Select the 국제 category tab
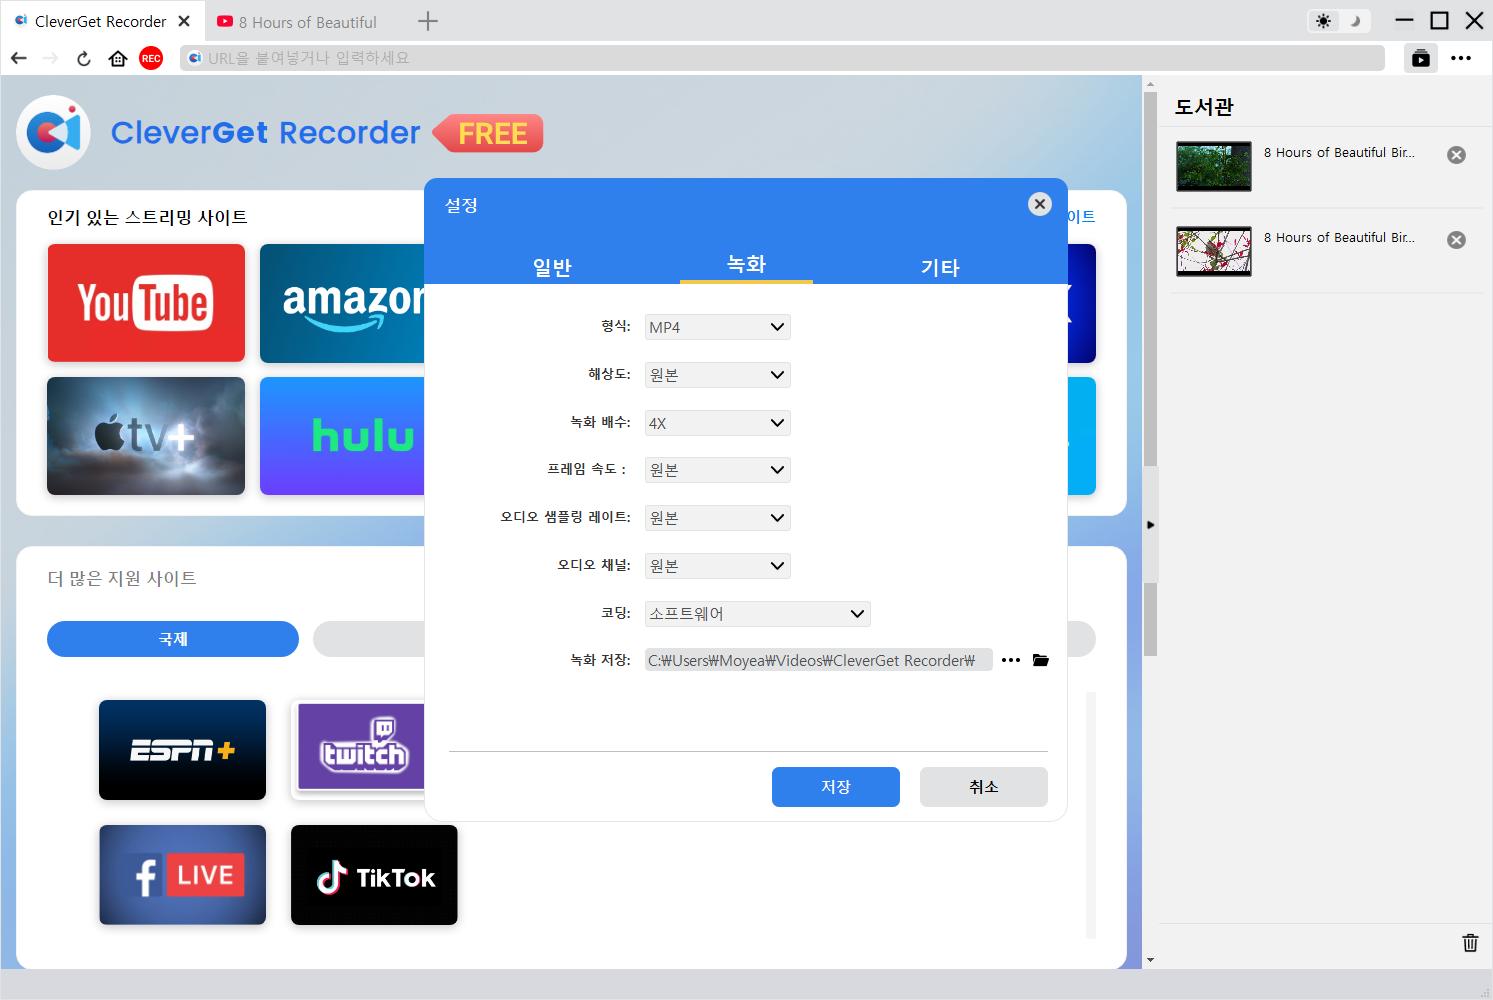 pyautogui.click(x=173, y=639)
